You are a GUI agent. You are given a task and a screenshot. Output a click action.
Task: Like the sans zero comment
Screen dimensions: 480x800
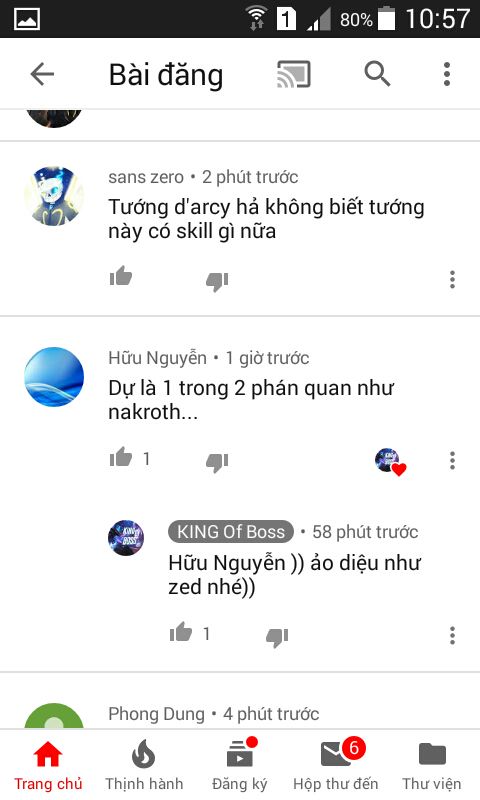tap(121, 278)
